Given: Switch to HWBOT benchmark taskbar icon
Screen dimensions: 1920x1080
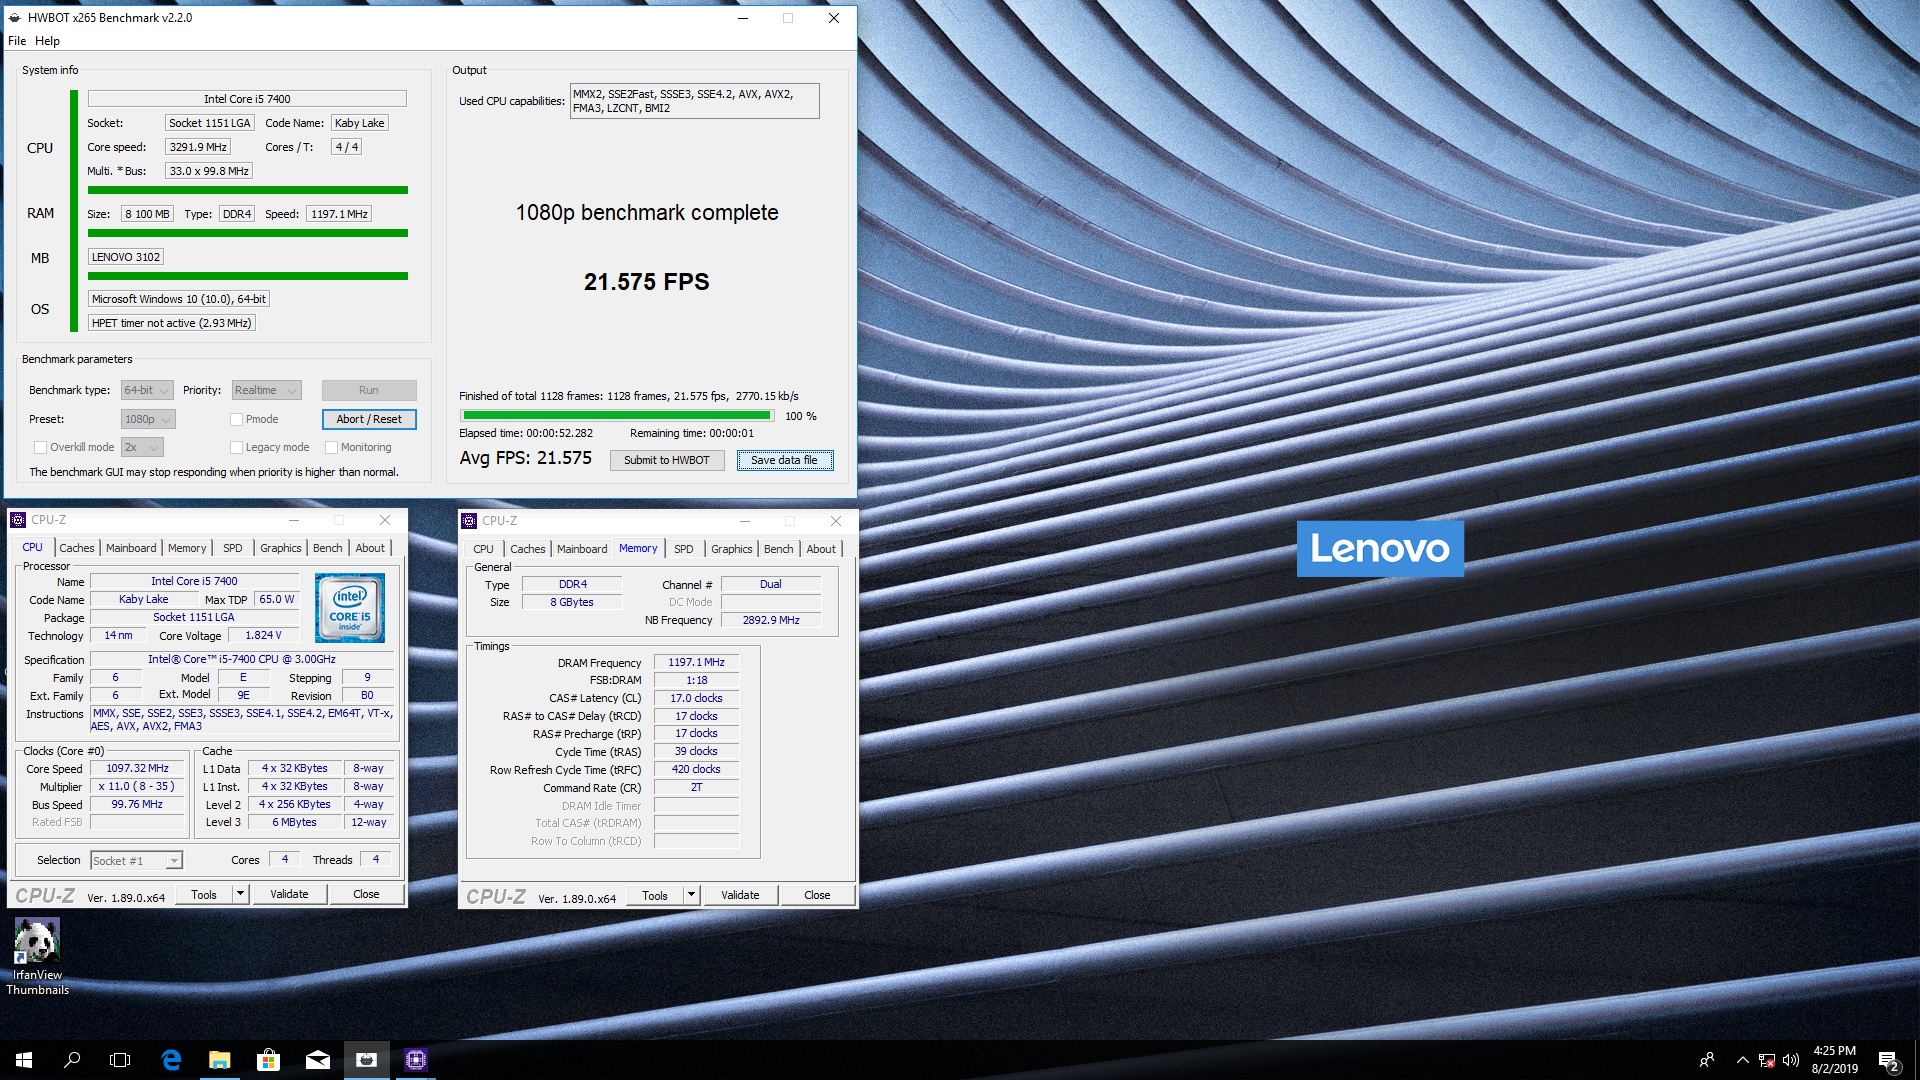Looking at the screenshot, I should coord(366,1060).
